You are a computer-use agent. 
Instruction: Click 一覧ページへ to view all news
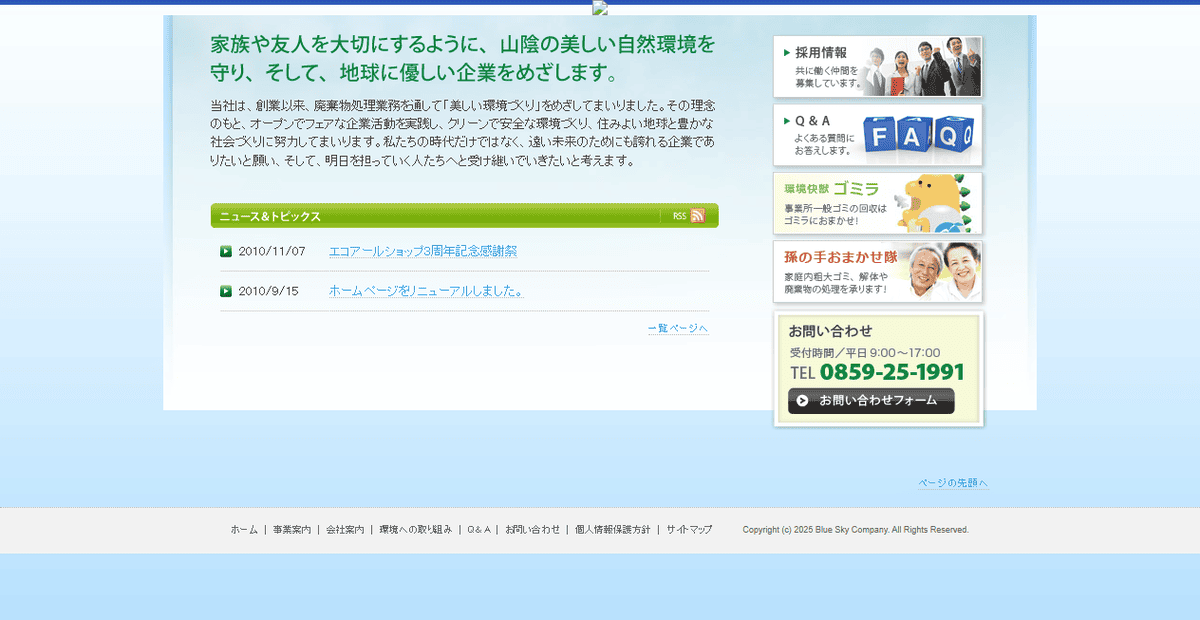[677, 327]
